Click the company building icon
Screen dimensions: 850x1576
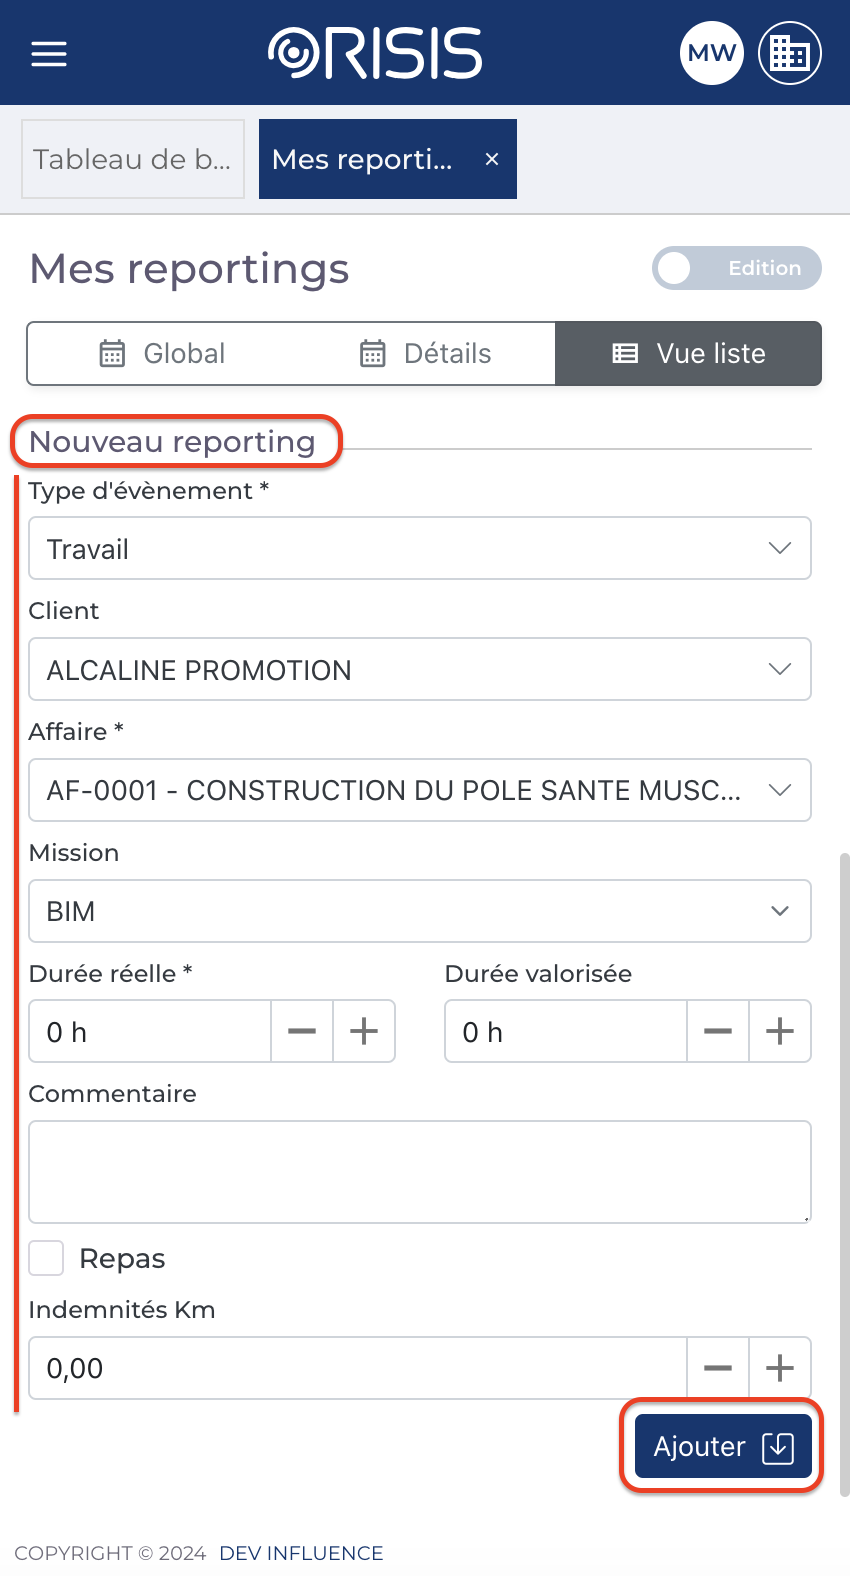pos(790,53)
